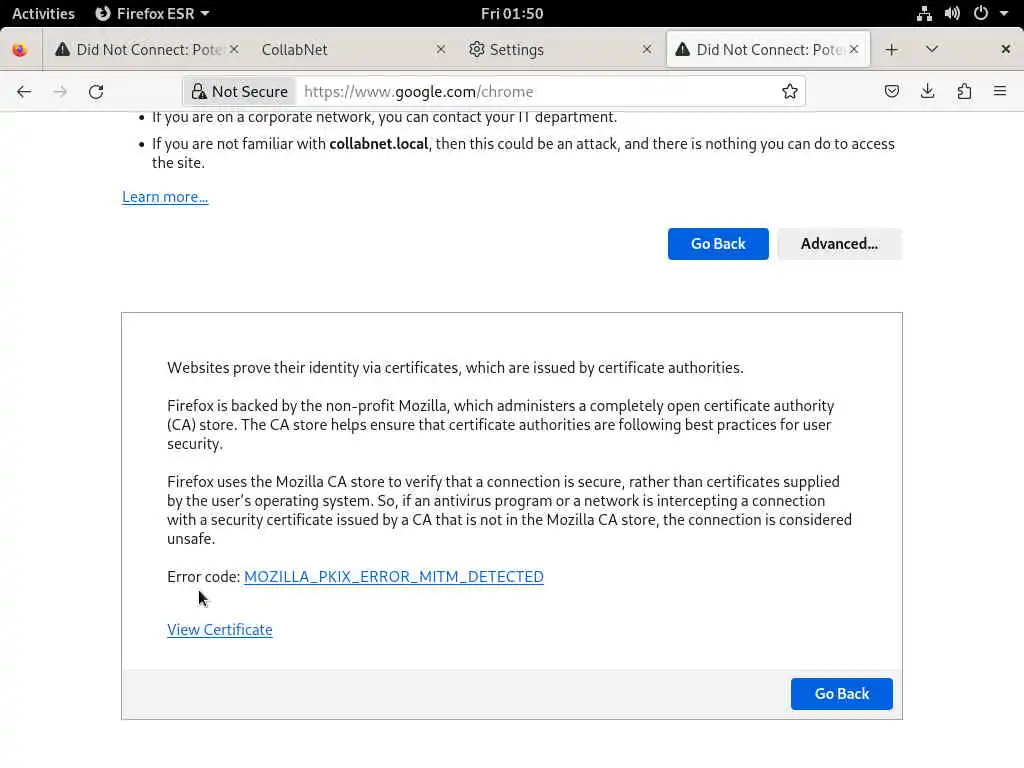Switch to the CollabNet tab
This screenshot has width=1024, height=768.
click(x=353, y=50)
